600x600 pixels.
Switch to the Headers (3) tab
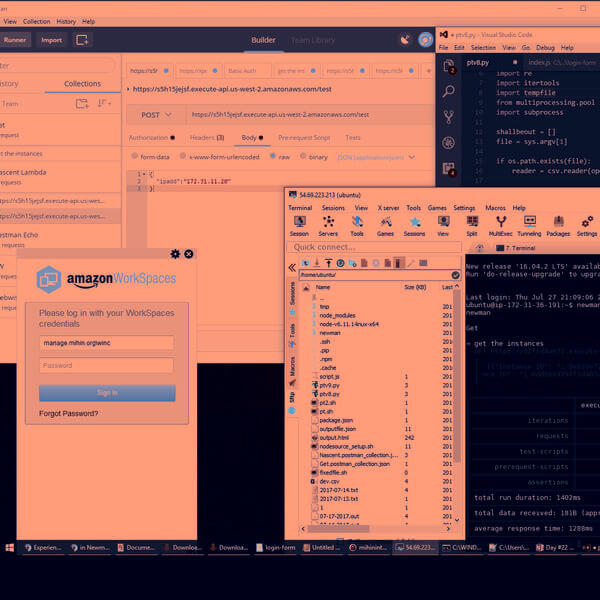207,137
